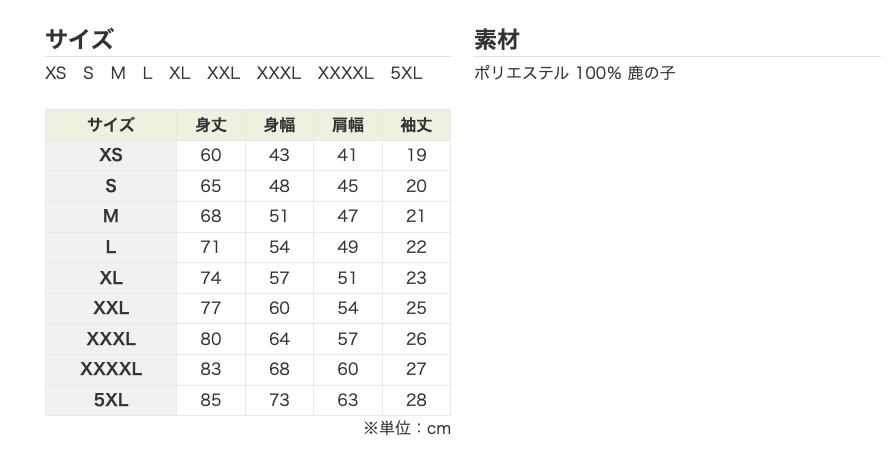
Task: Choose XXXL from the size options list
Action: pyautogui.click(x=278, y=73)
